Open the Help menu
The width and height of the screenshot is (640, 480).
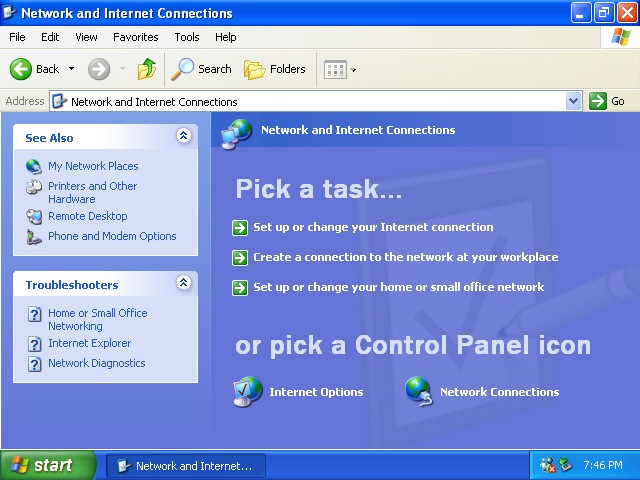point(226,37)
